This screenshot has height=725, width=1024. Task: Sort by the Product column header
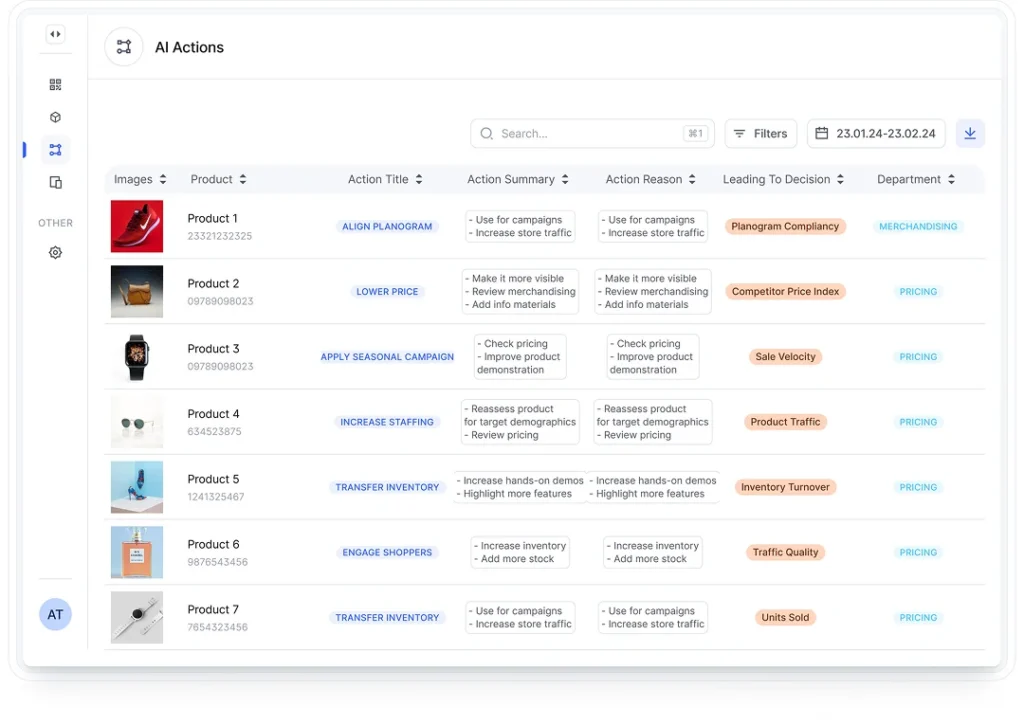pyautogui.click(x=218, y=179)
